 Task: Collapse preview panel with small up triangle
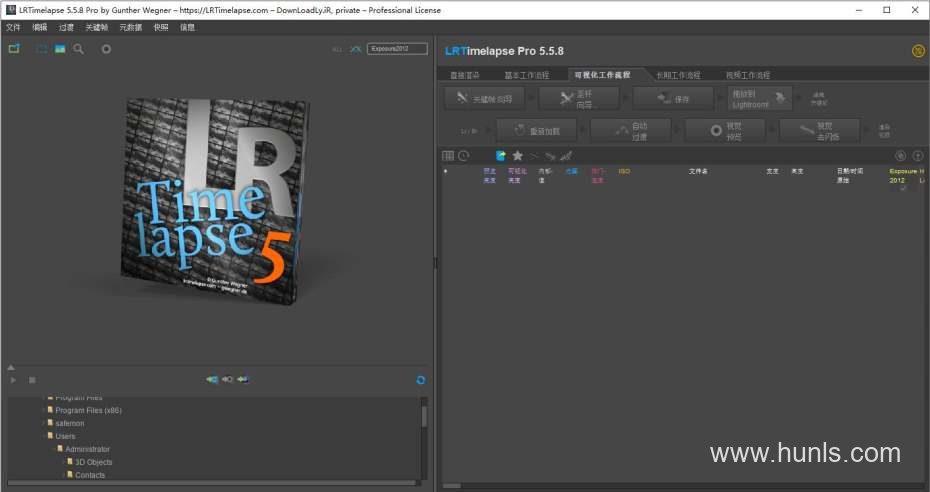(x=11, y=368)
